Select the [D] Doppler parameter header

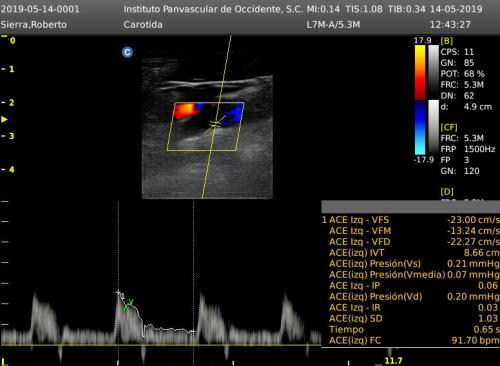point(447,192)
